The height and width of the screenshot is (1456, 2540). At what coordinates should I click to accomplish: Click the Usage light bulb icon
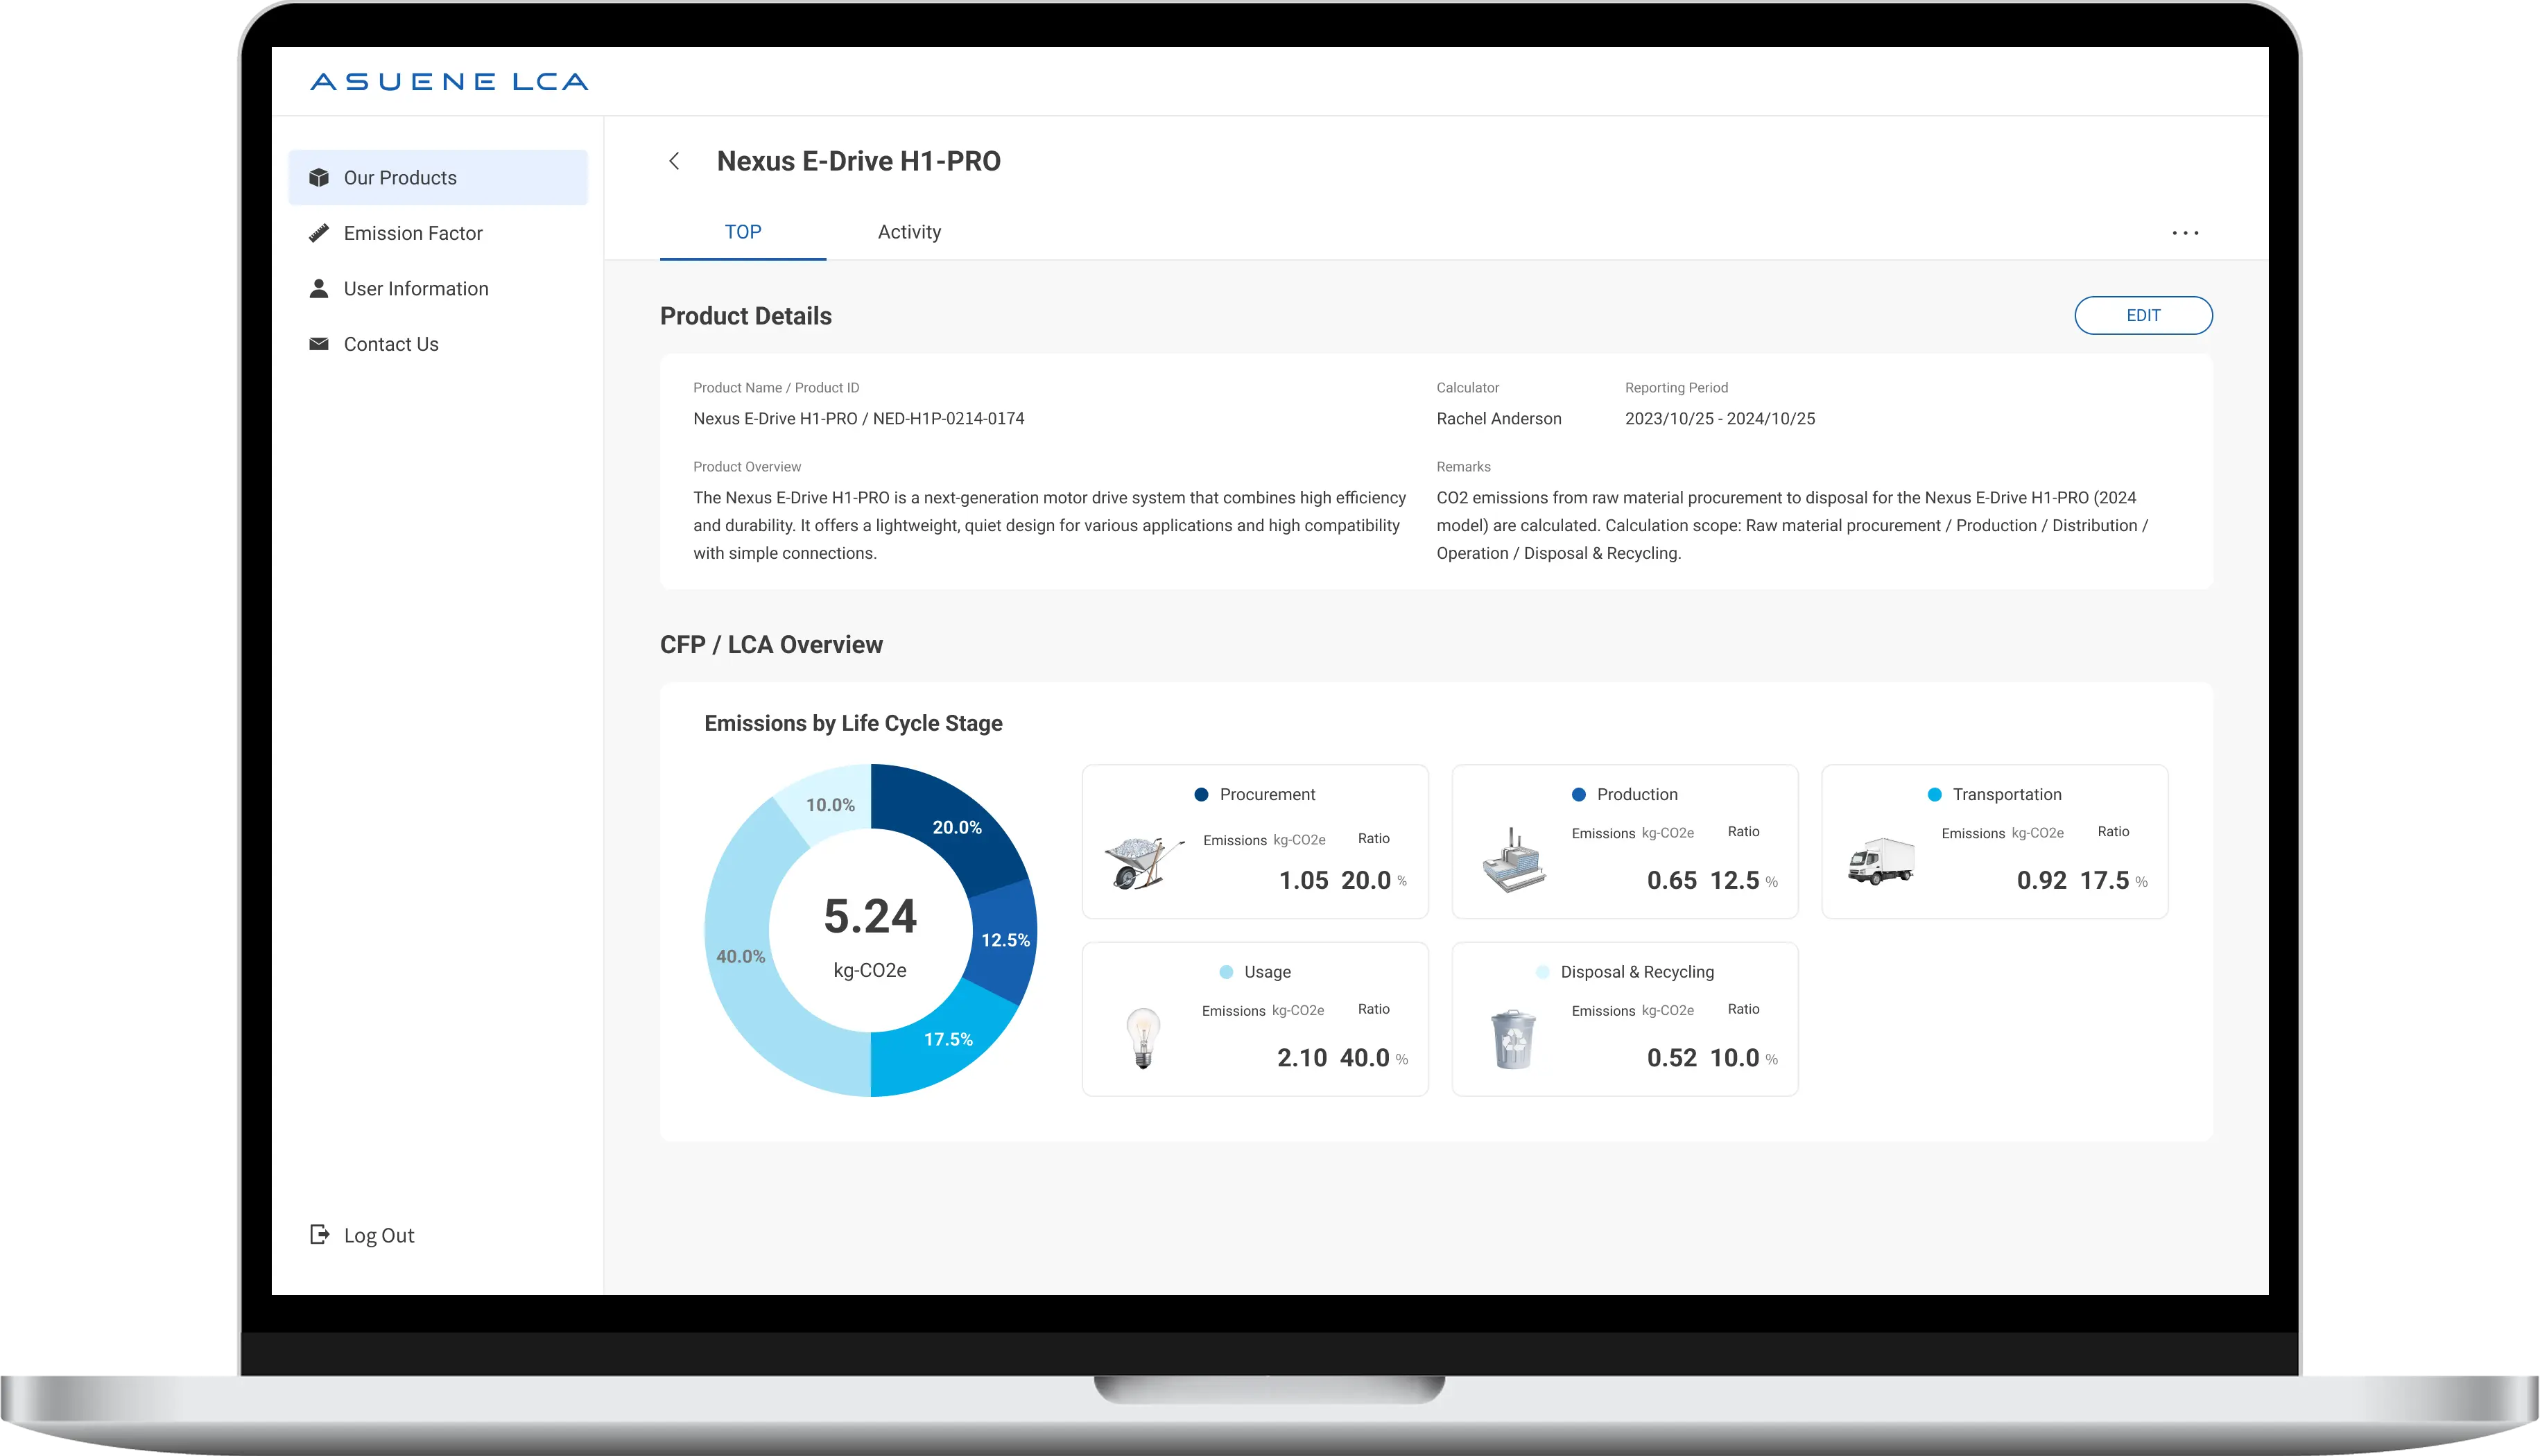point(1143,1038)
